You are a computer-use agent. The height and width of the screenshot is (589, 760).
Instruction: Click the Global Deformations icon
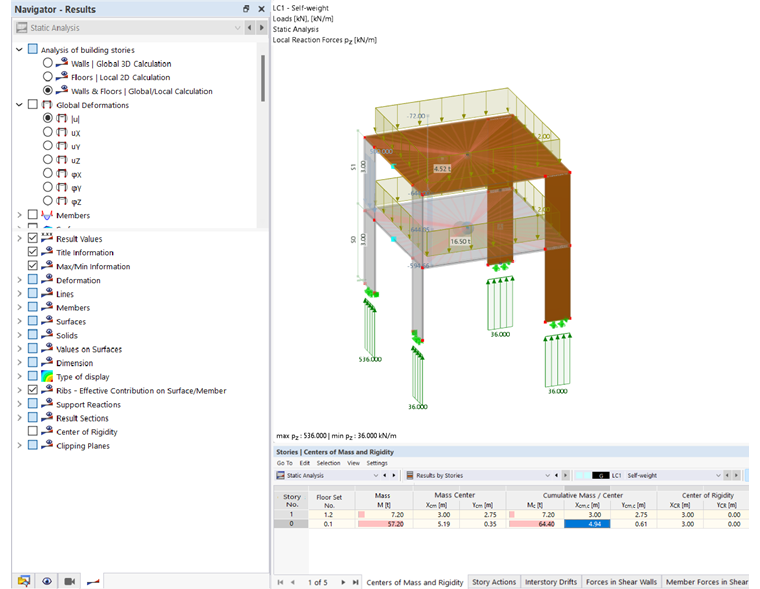tap(47, 105)
